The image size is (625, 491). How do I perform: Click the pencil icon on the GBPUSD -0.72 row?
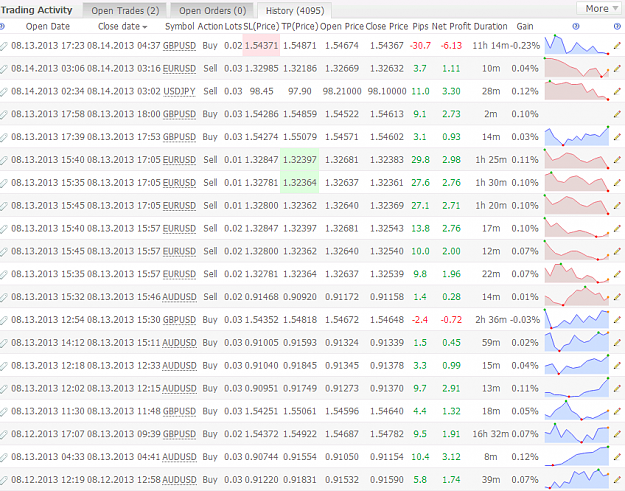pos(617,320)
